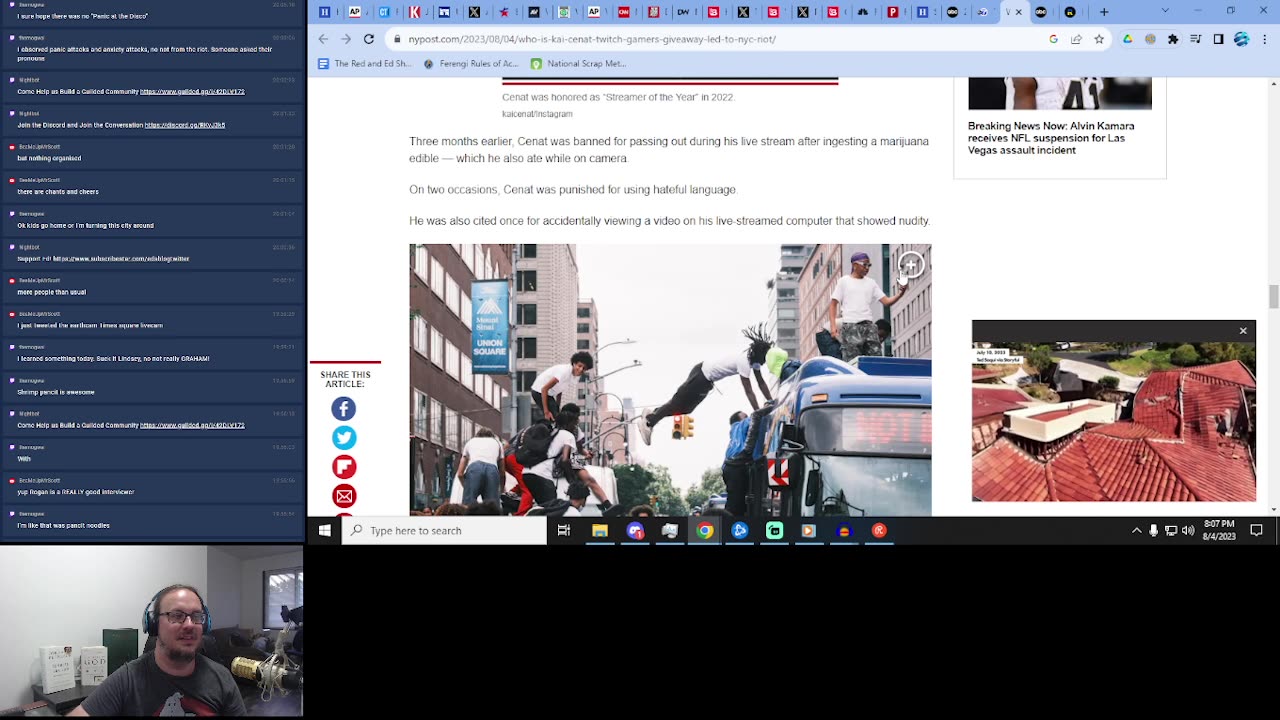Click 'Cenat was honored as Streamer of the Year' caption

(618, 97)
